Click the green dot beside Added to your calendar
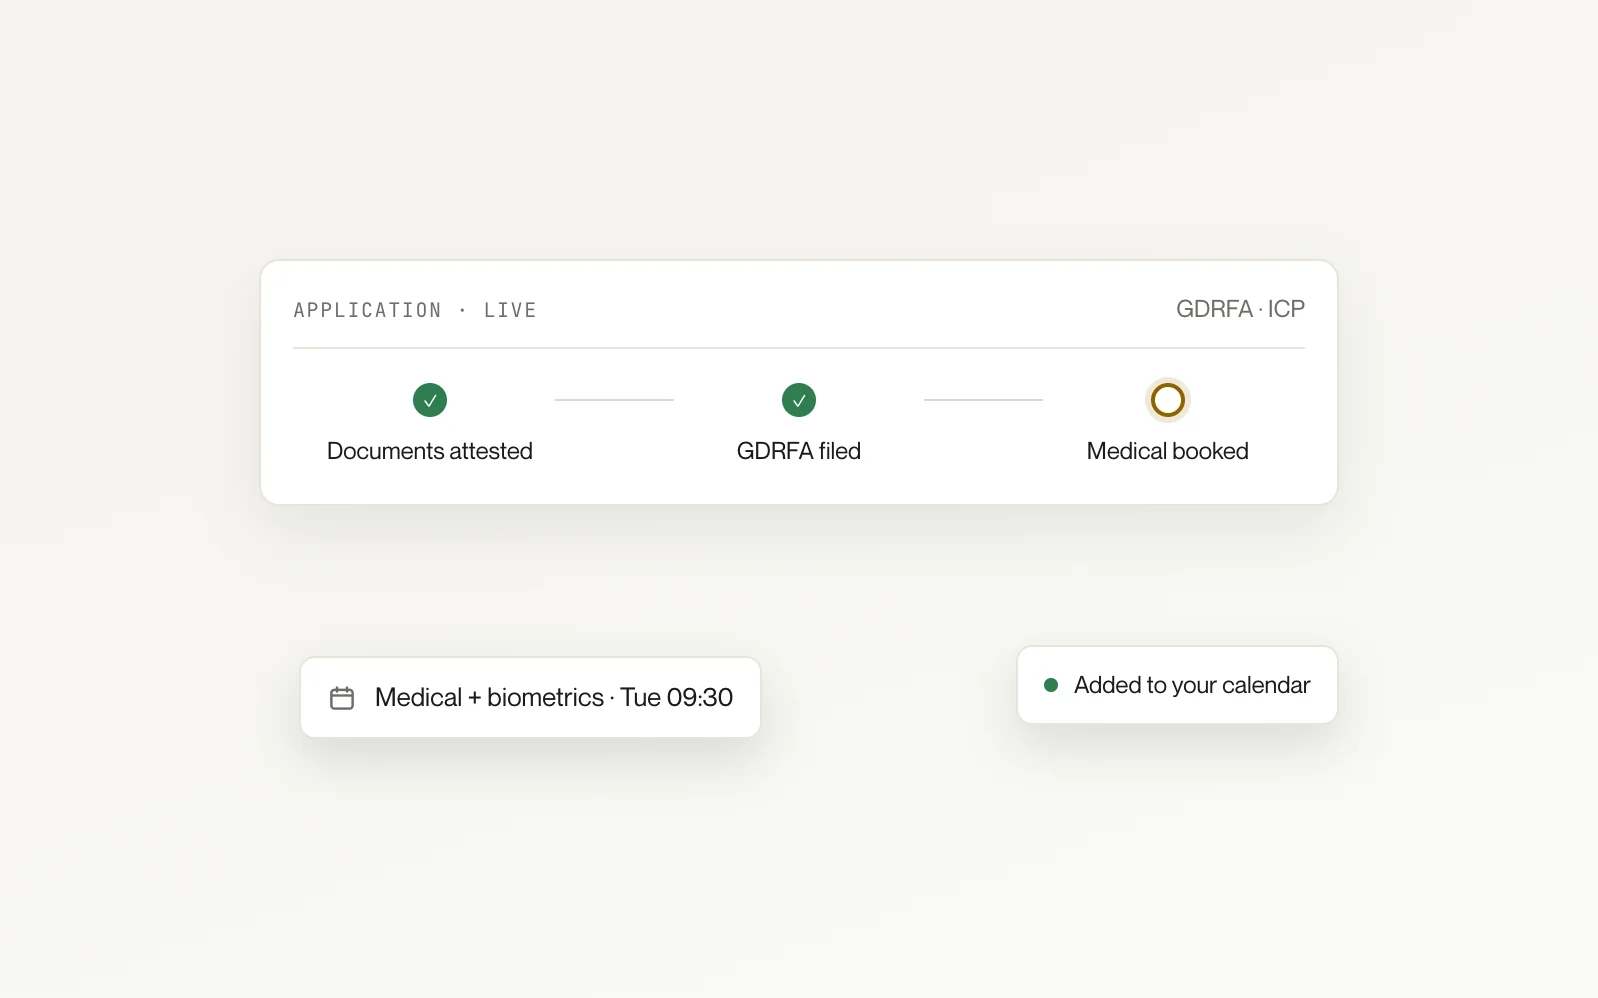The image size is (1598, 998). pos(1051,685)
